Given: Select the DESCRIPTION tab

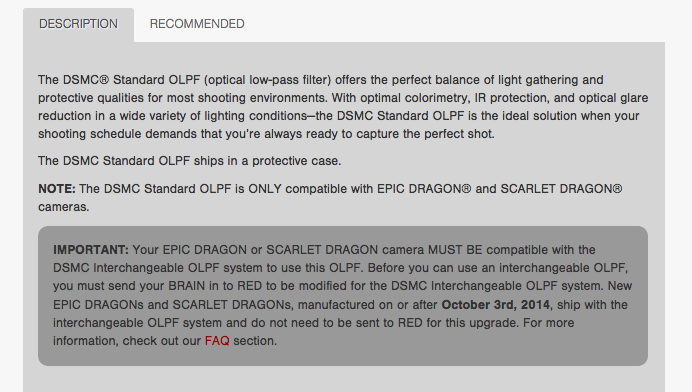Looking at the screenshot, I should pos(79,24).
